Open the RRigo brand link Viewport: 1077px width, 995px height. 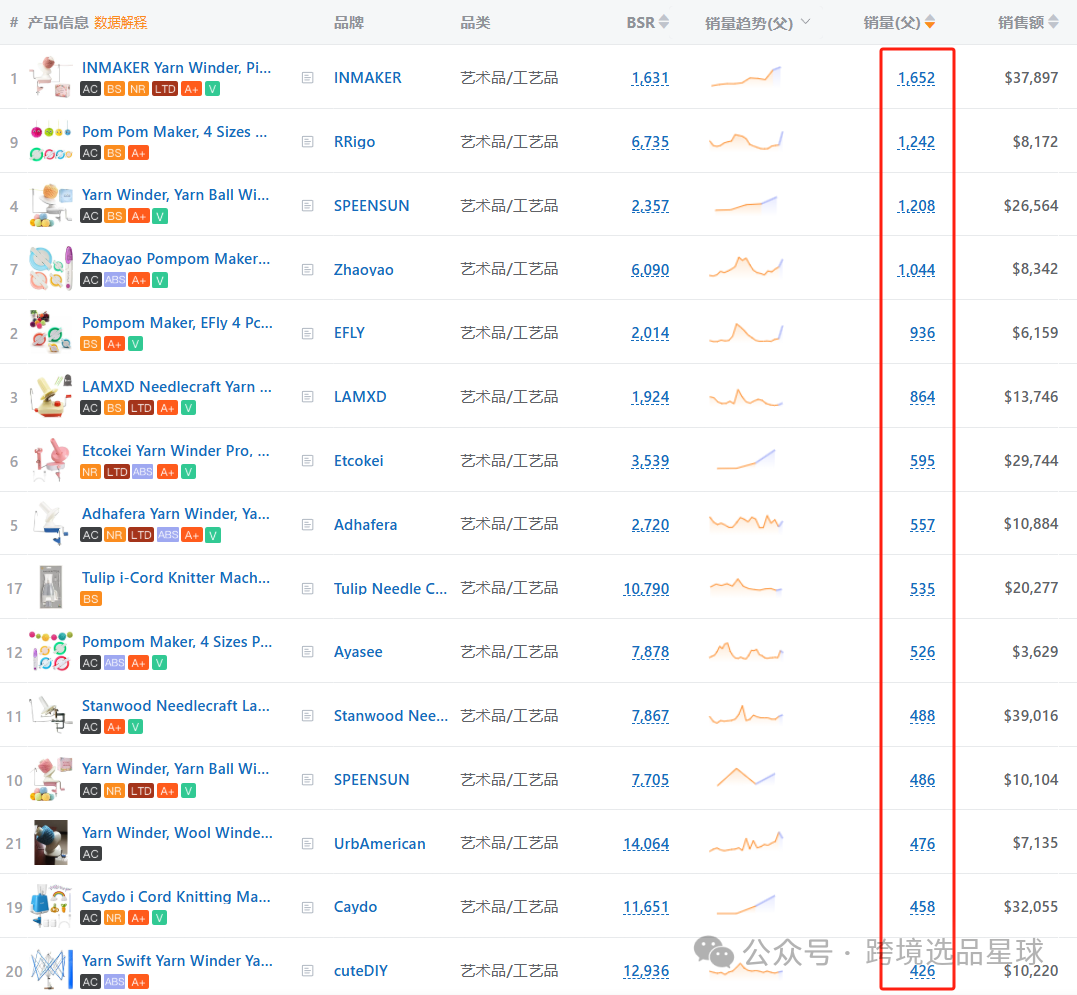[354, 142]
